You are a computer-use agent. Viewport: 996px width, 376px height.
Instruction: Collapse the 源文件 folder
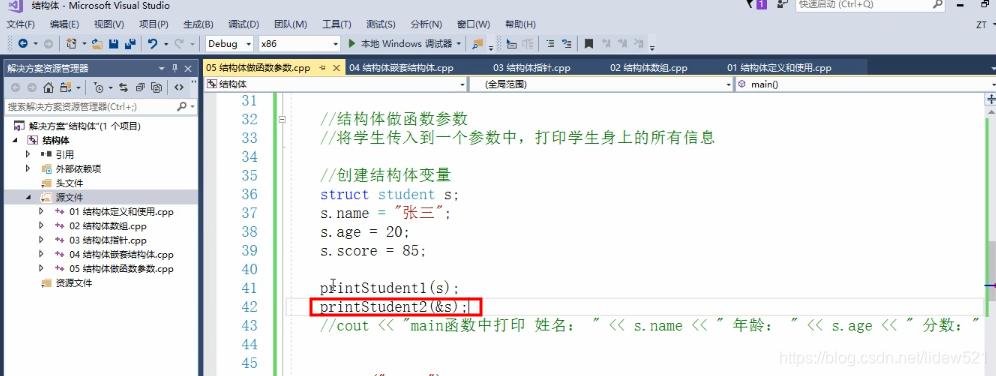(28, 198)
